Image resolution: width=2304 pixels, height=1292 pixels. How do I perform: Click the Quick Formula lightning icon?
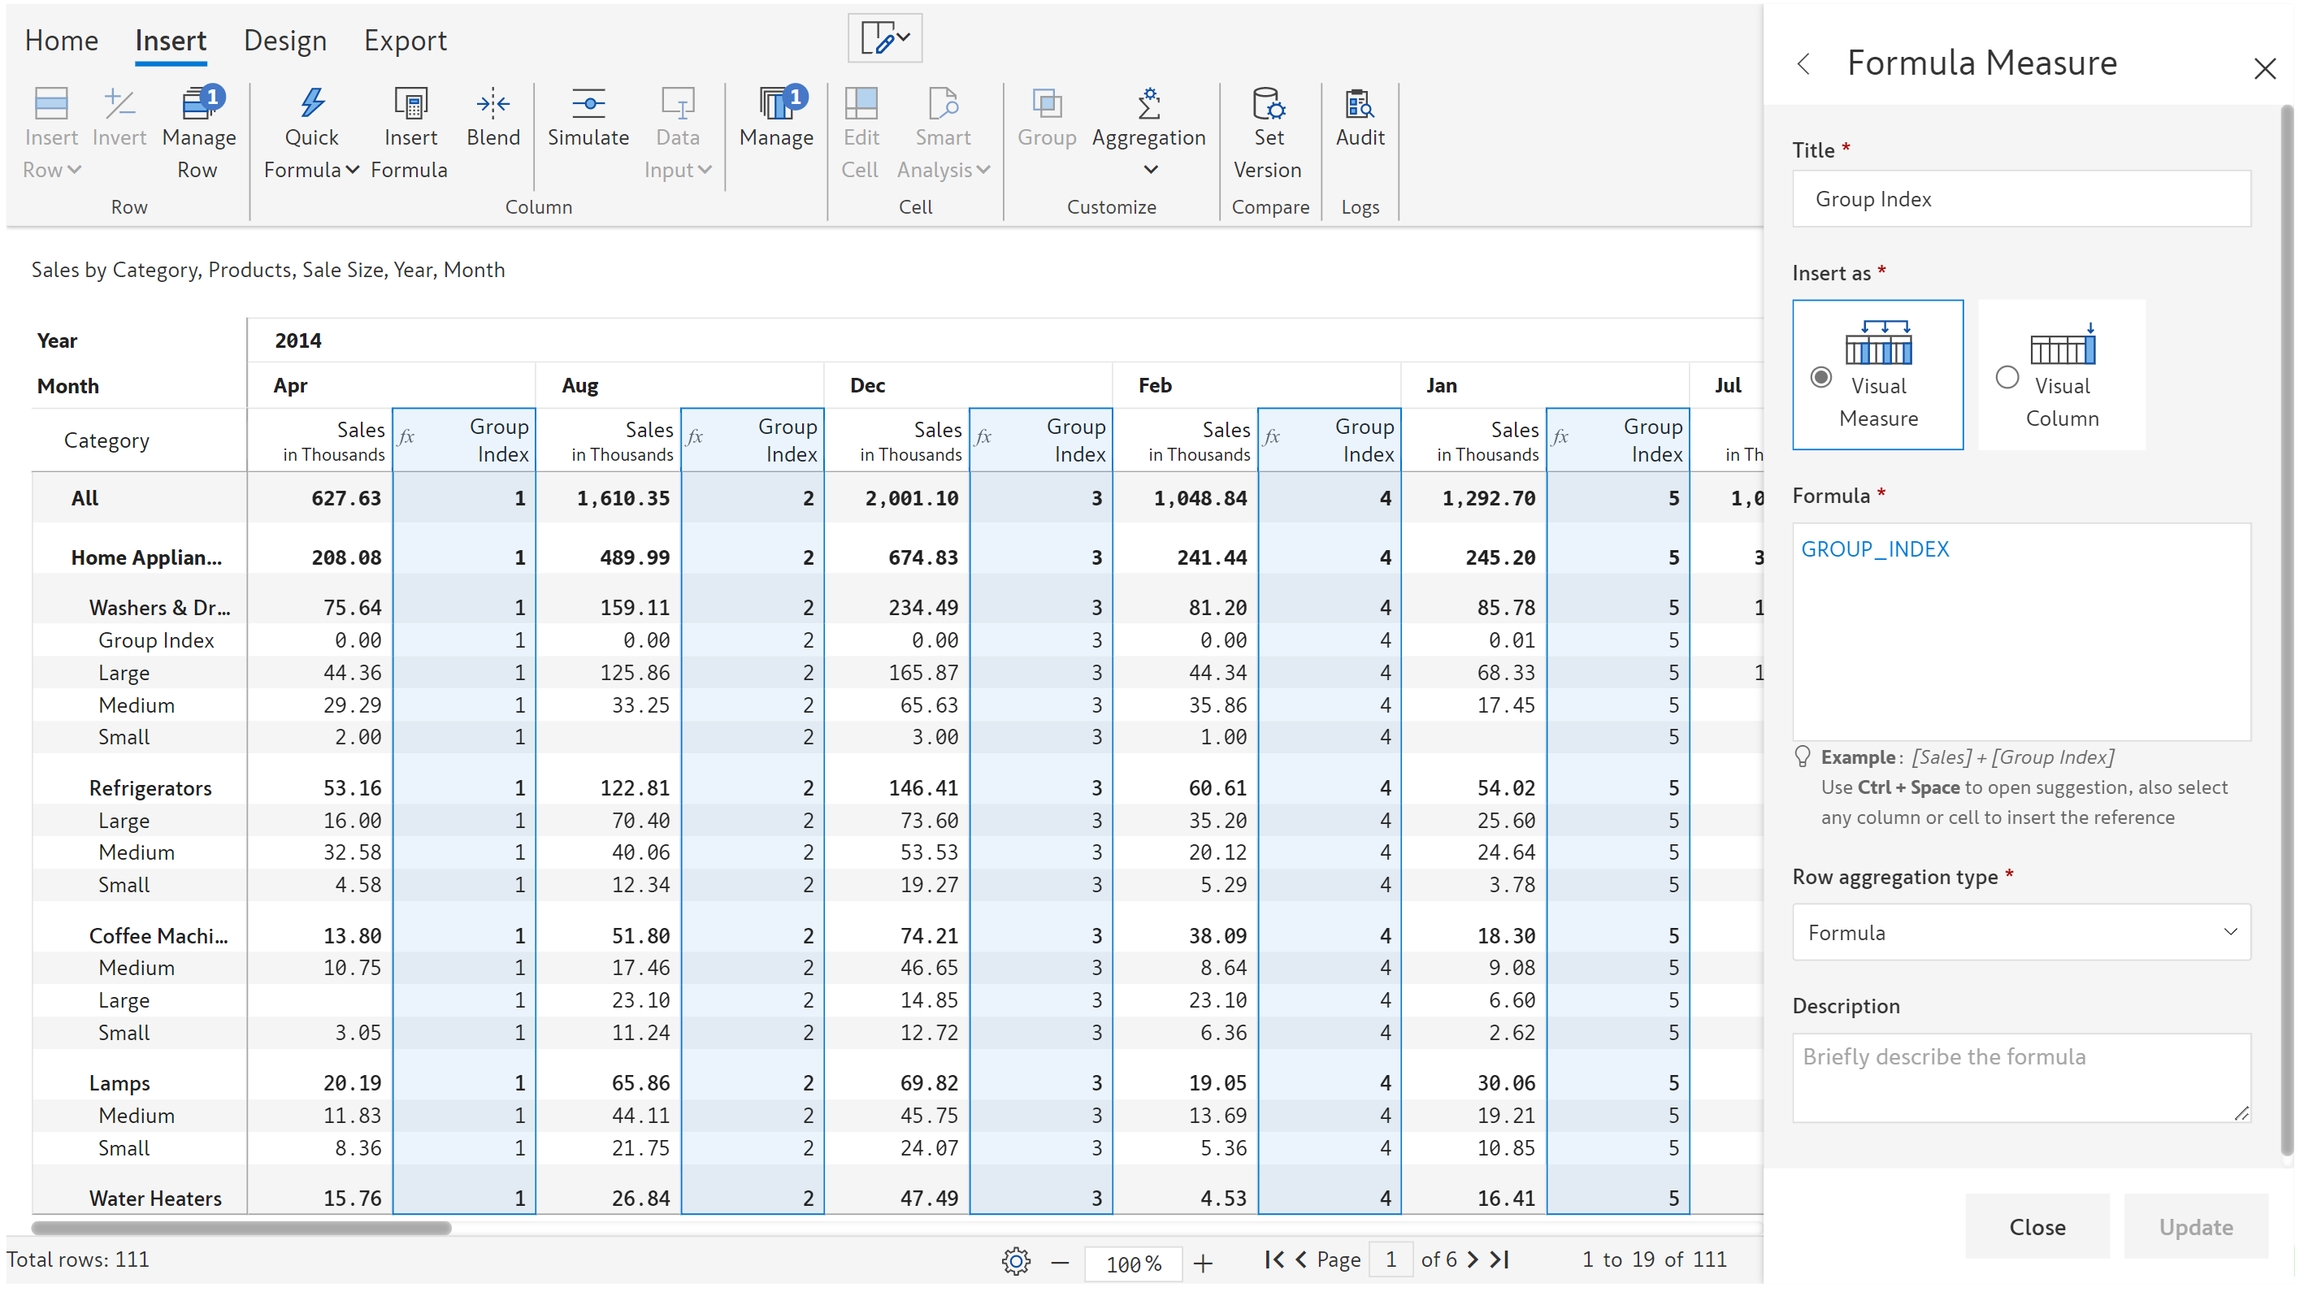pos(312,104)
